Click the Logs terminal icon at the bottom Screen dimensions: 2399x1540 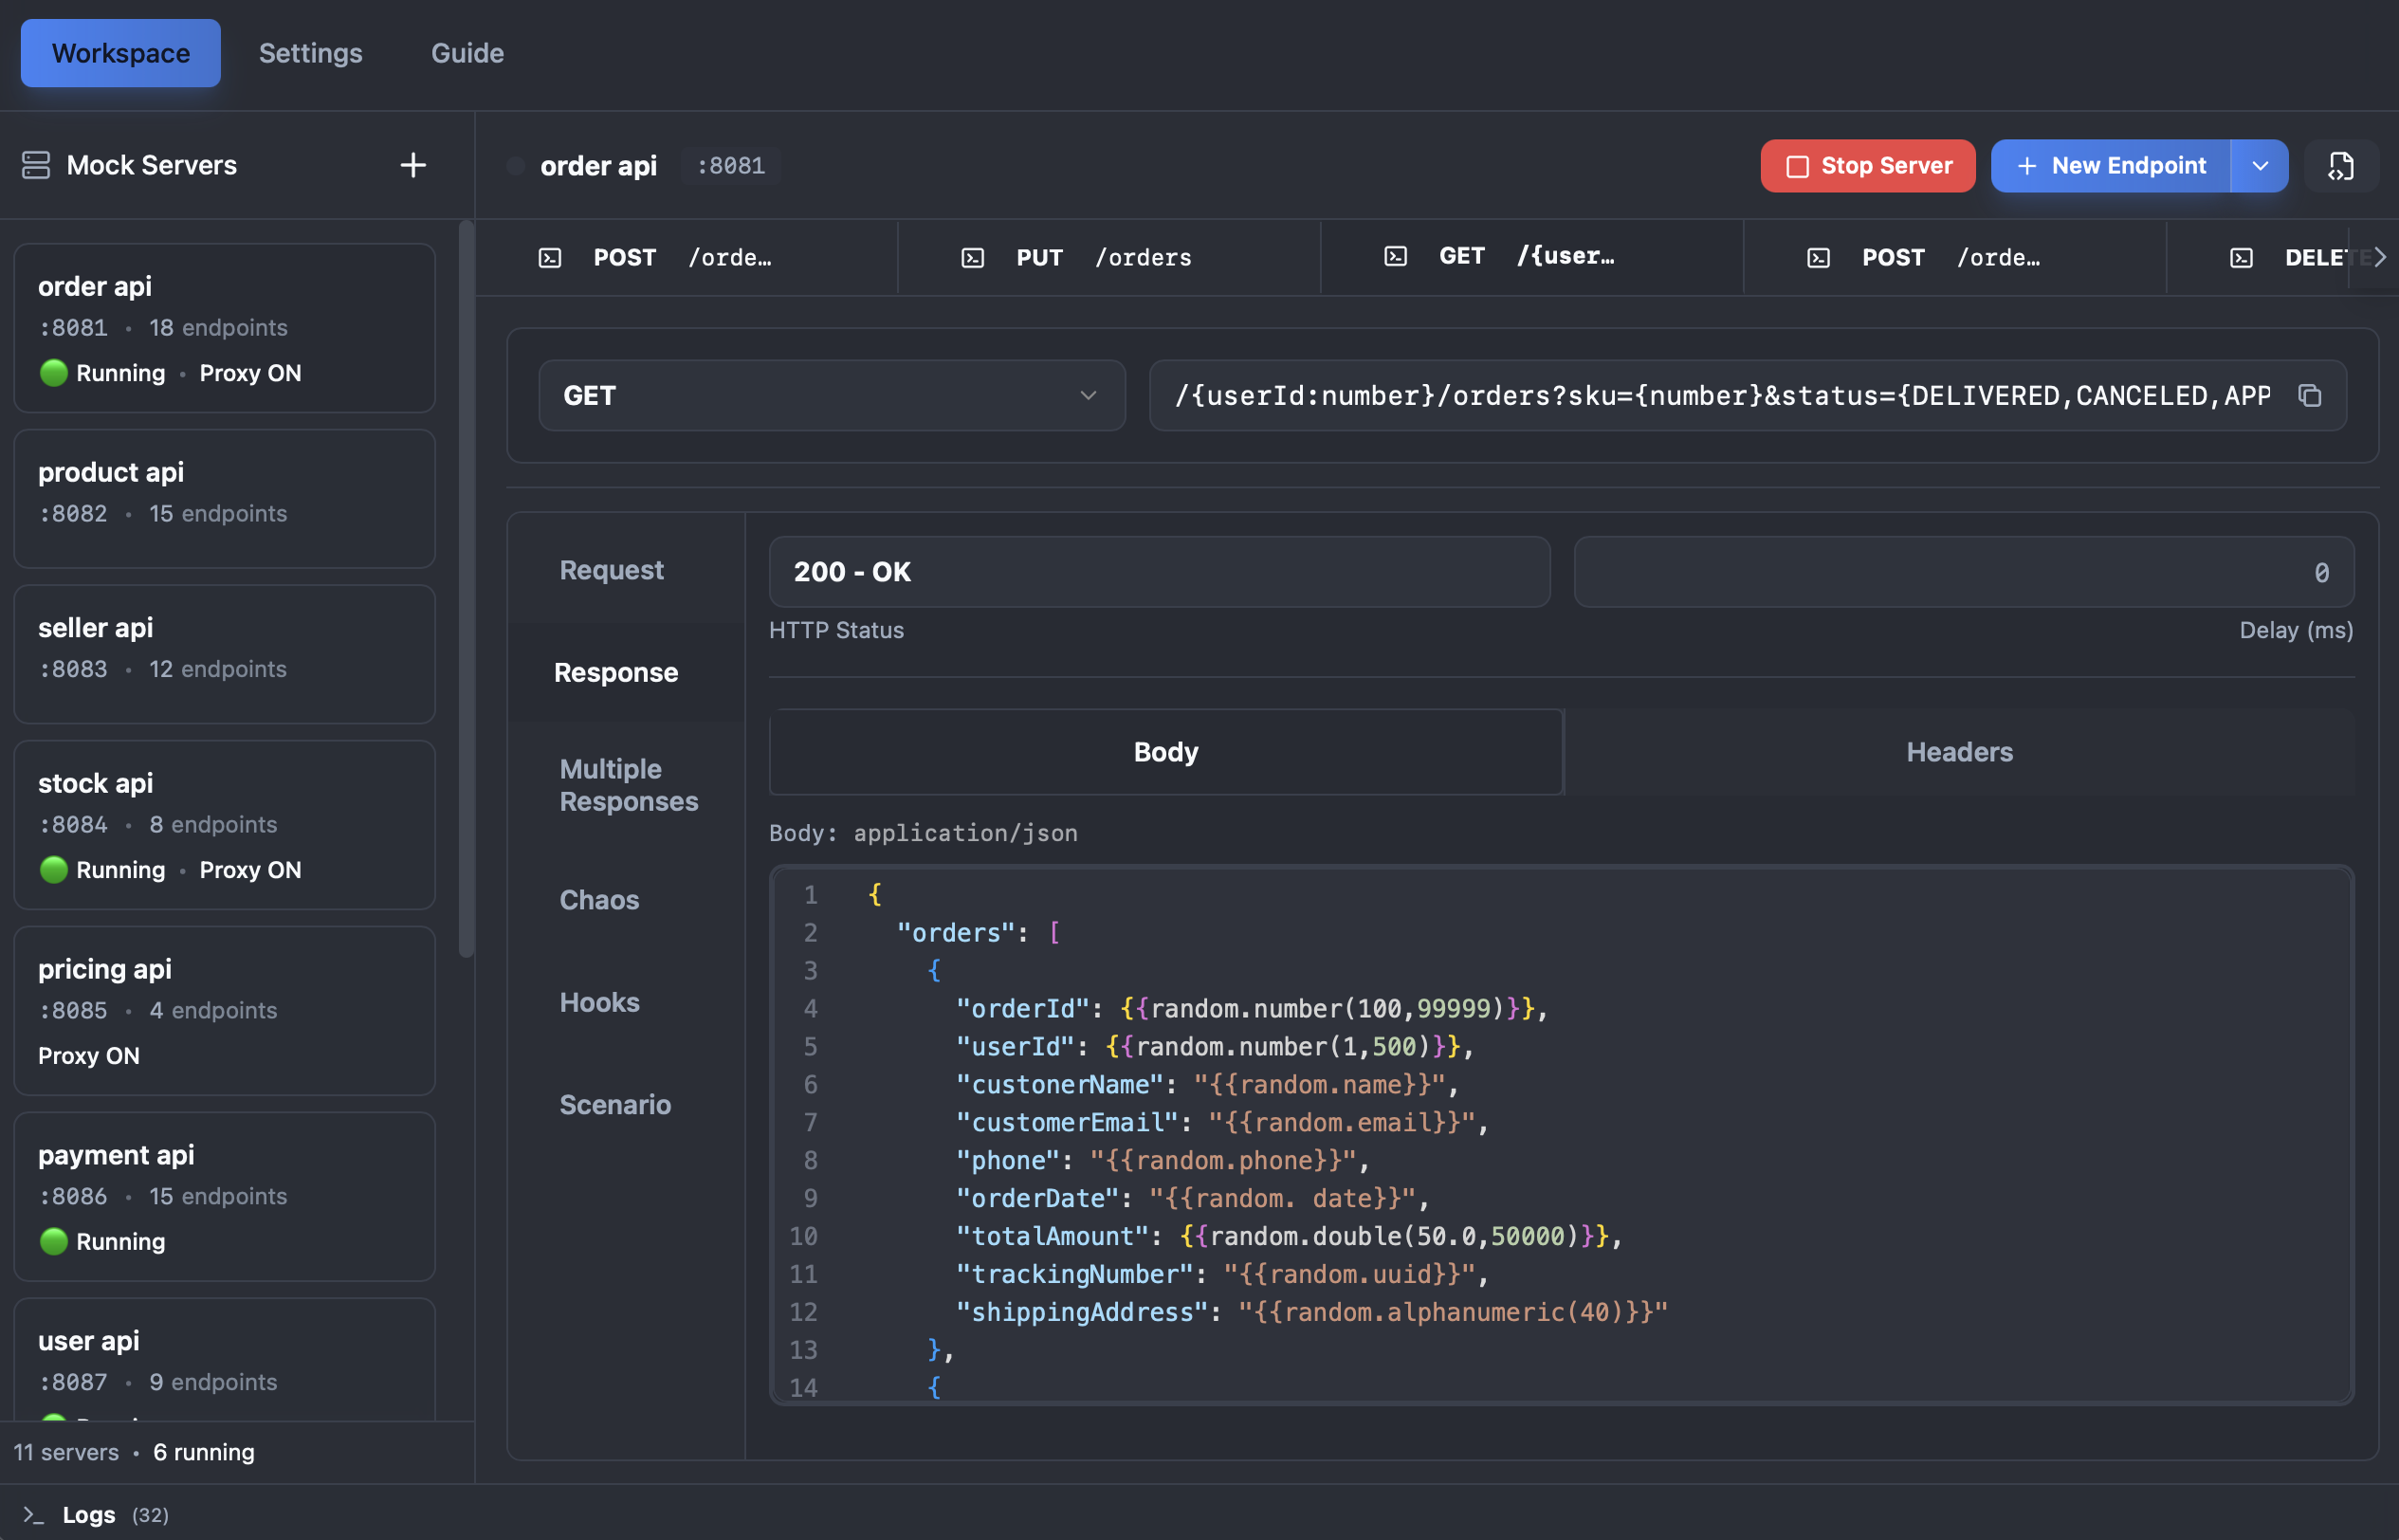click(x=35, y=1514)
